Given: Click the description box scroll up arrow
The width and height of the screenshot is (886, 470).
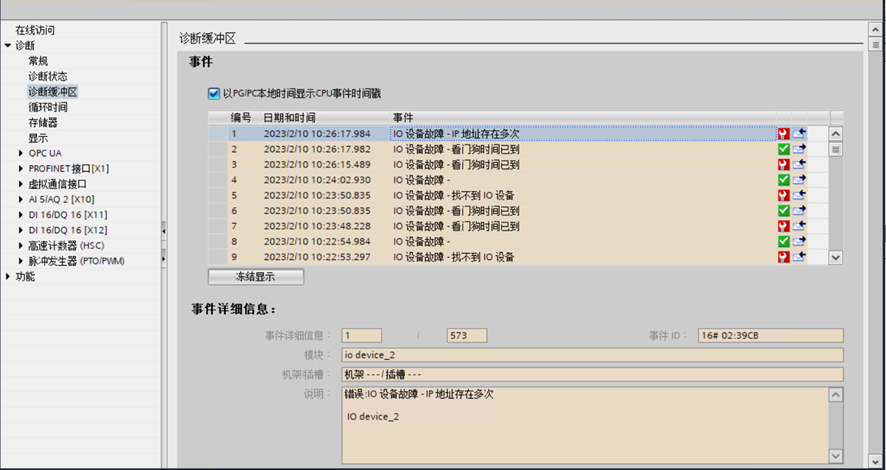Looking at the screenshot, I should (836, 395).
